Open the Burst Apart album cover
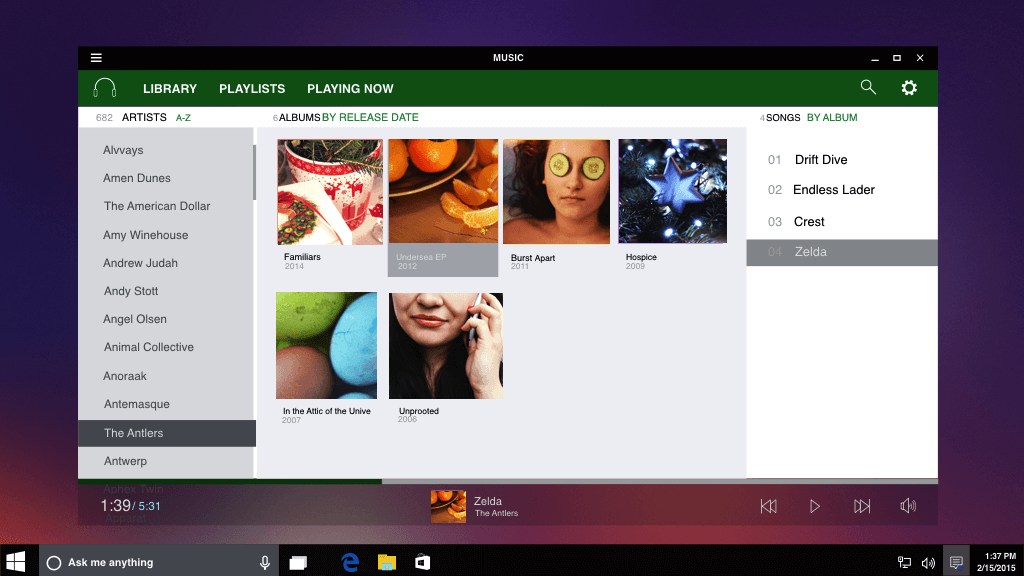Viewport: 1024px width, 576px height. pos(556,191)
